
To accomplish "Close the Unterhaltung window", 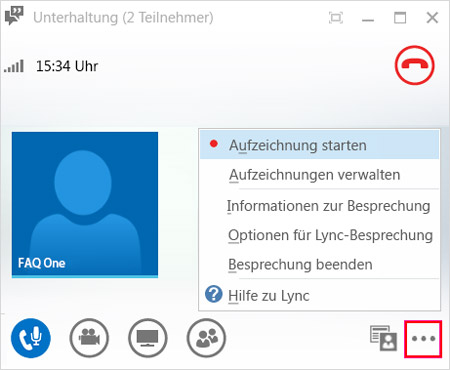I will tap(432, 18).
